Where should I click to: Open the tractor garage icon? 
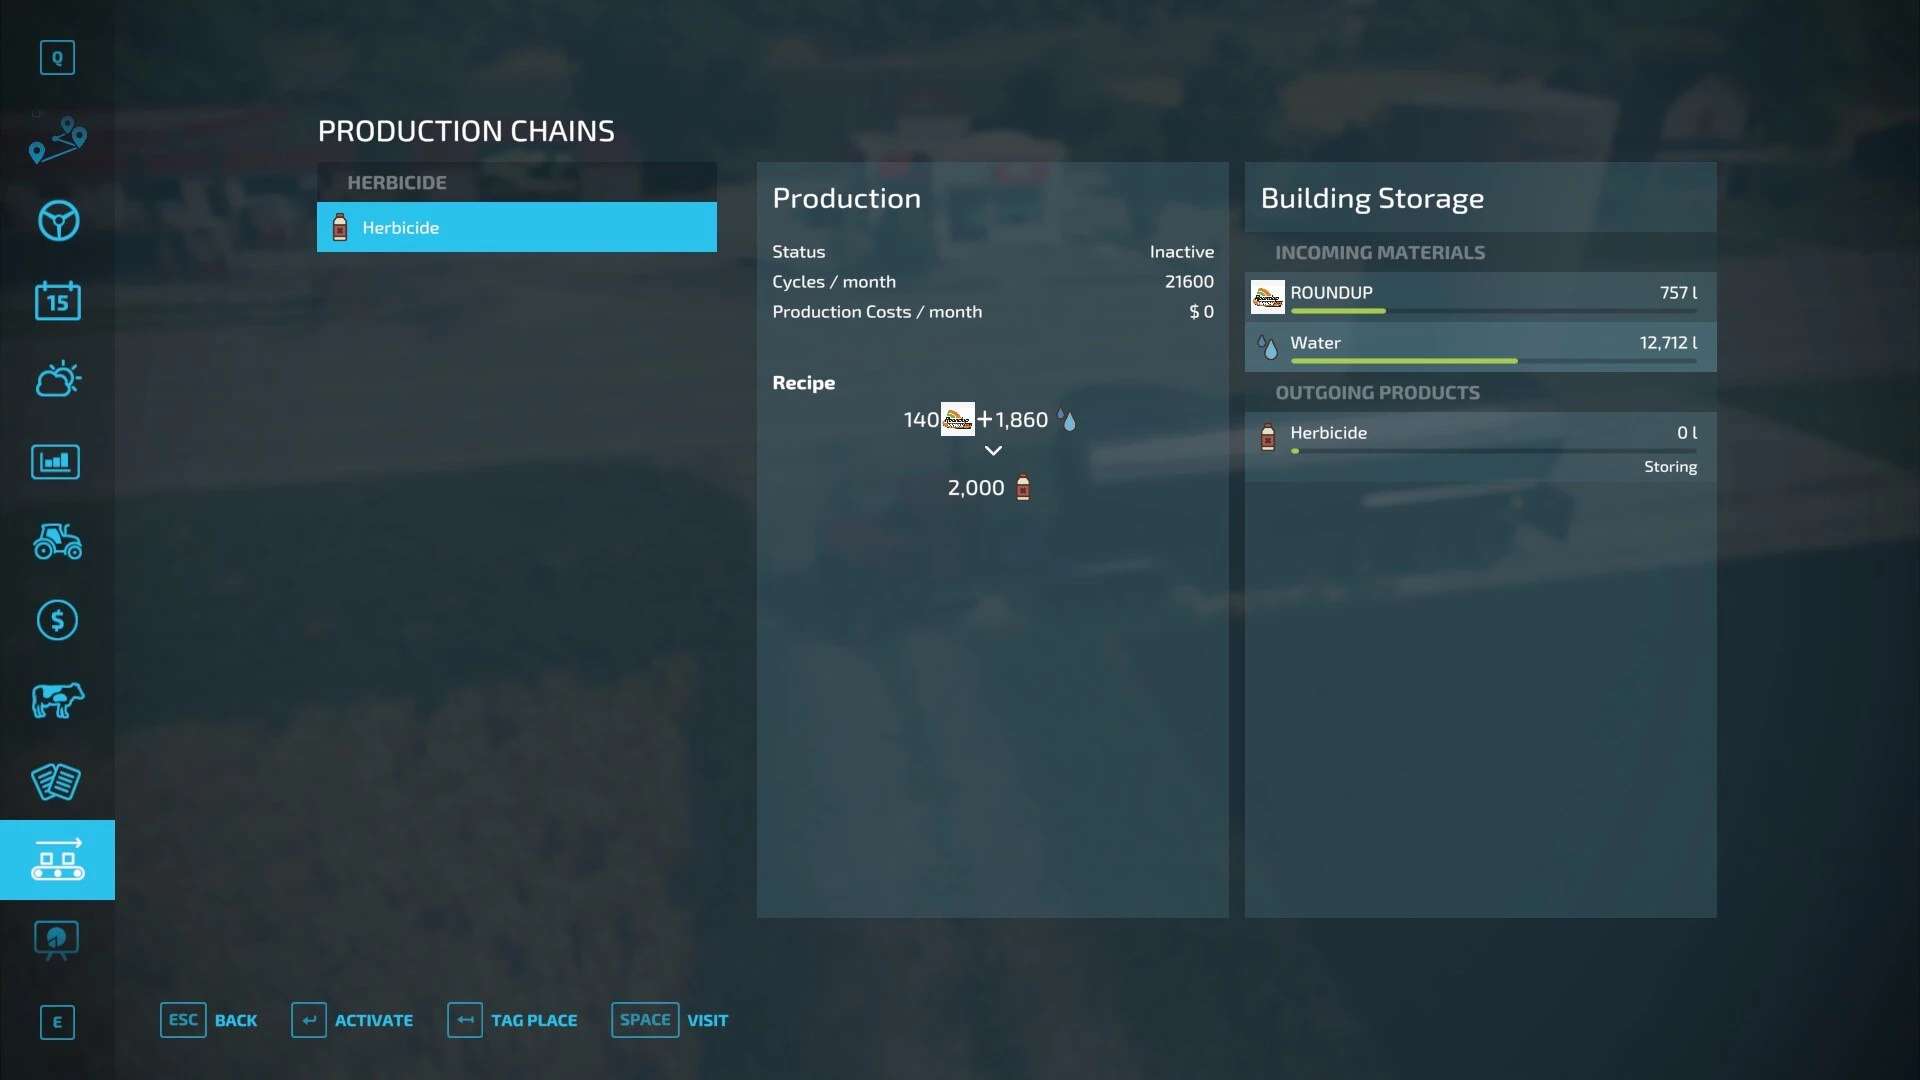(57, 541)
